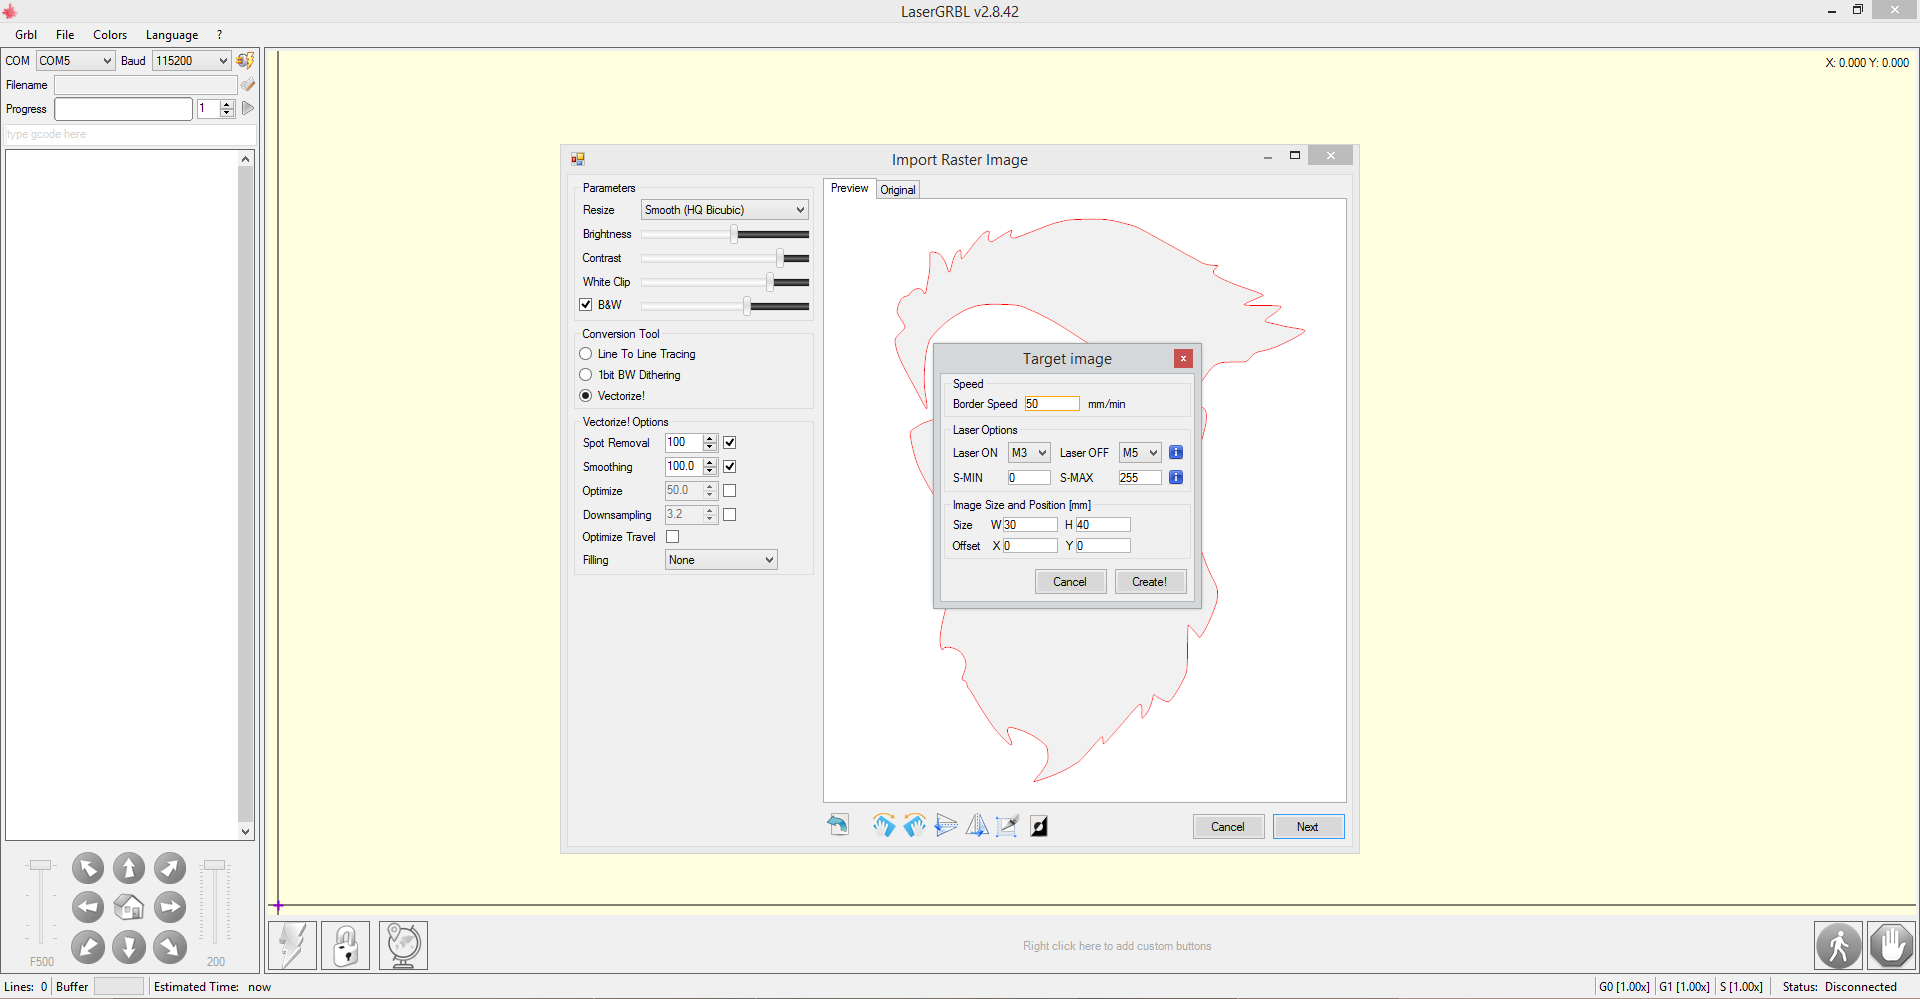Select the Vectorize! radio button

[586, 396]
